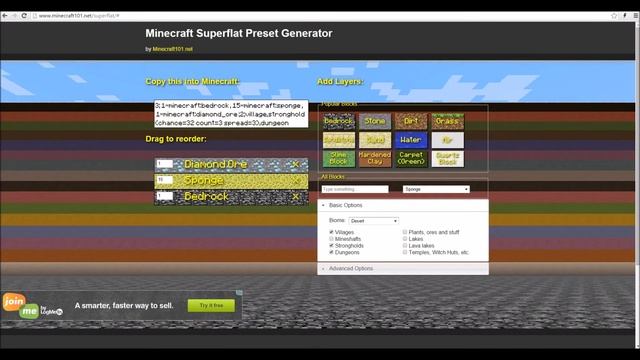
Task: Open the Minecraft101.net author link
Action: tap(172, 49)
